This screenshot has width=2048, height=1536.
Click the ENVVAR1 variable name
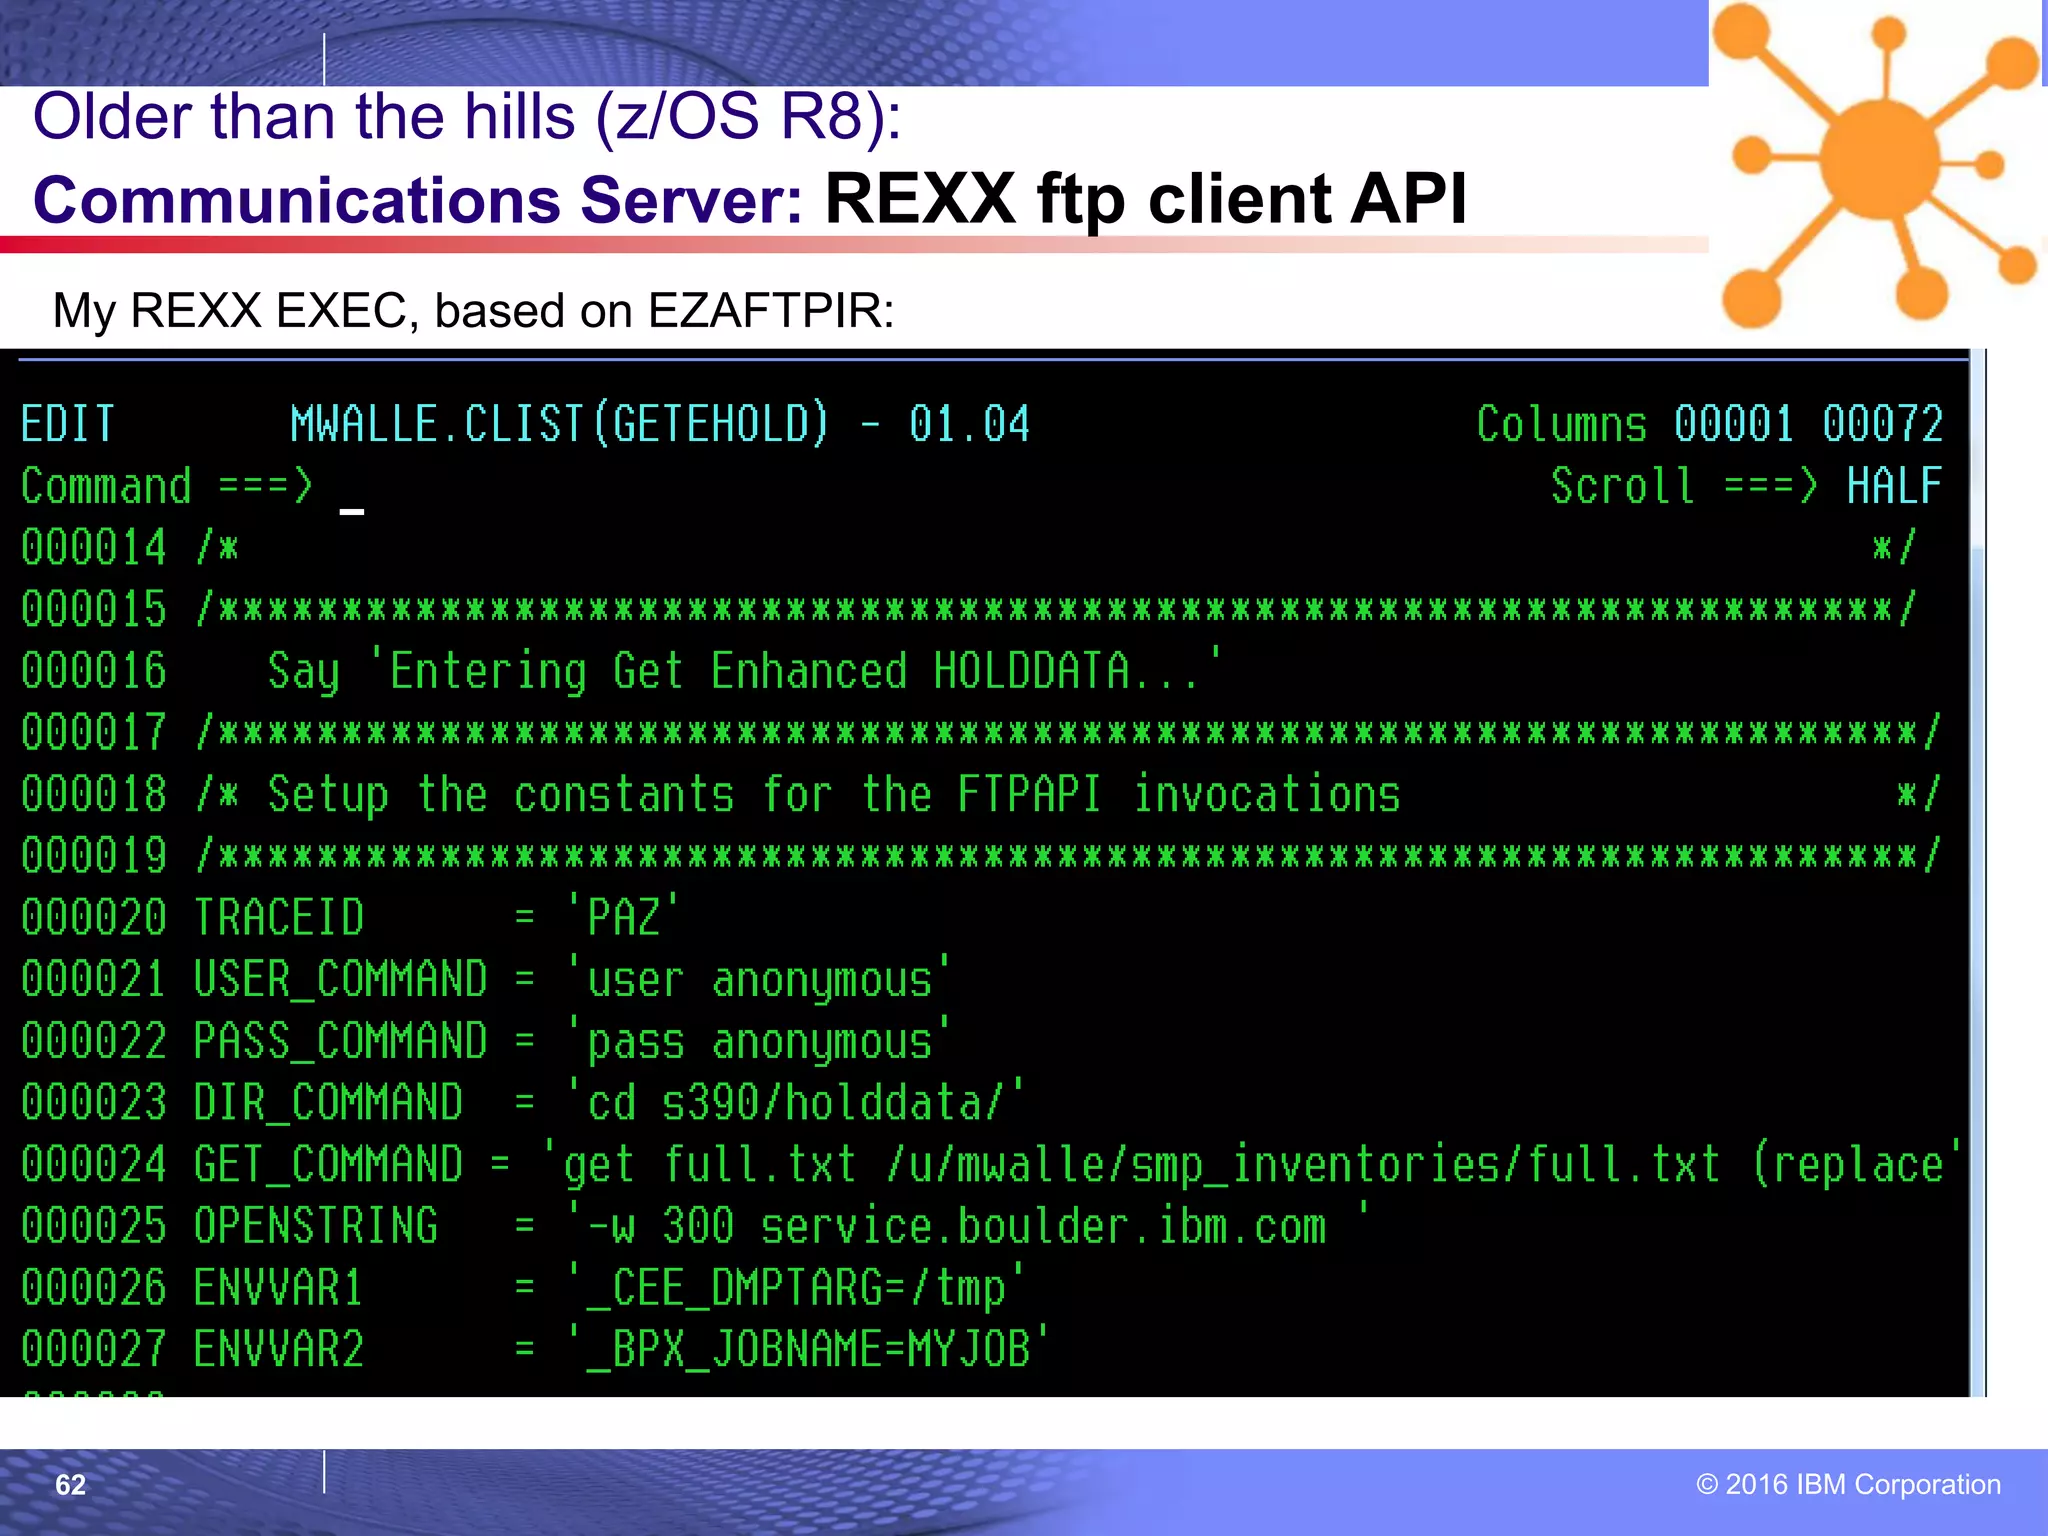(279, 1288)
